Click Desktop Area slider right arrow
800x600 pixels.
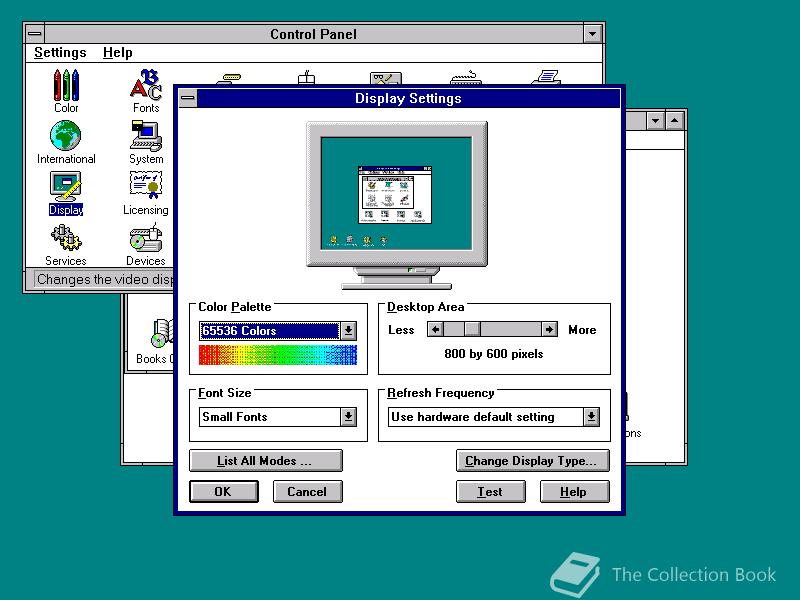[x=549, y=330]
